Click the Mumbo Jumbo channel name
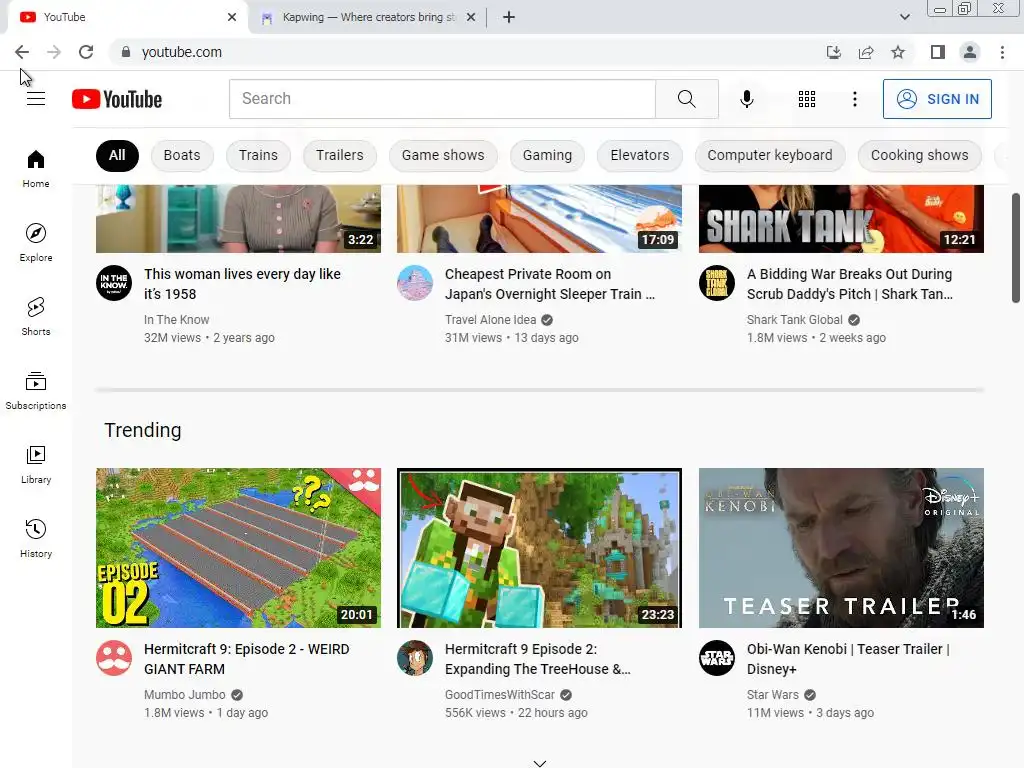This screenshot has width=1024, height=768. point(184,695)
